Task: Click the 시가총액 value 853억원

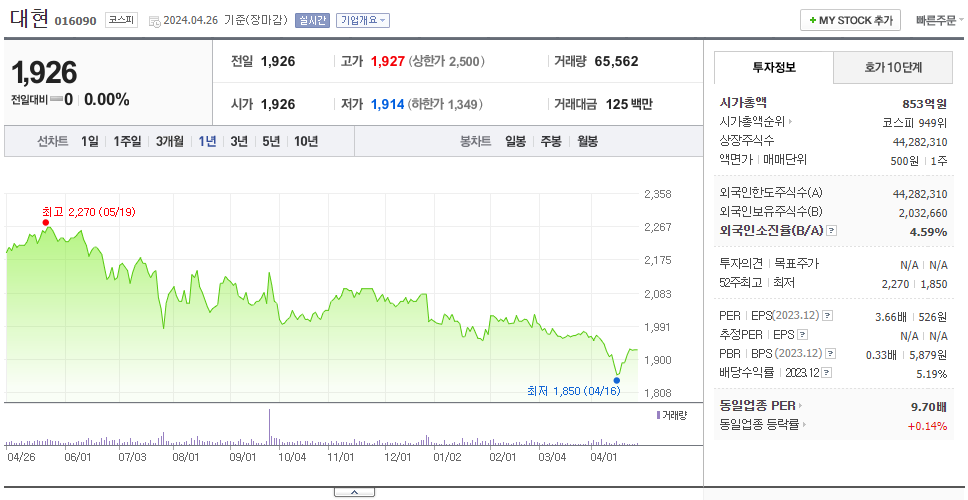Action: [x=925, y=104]
